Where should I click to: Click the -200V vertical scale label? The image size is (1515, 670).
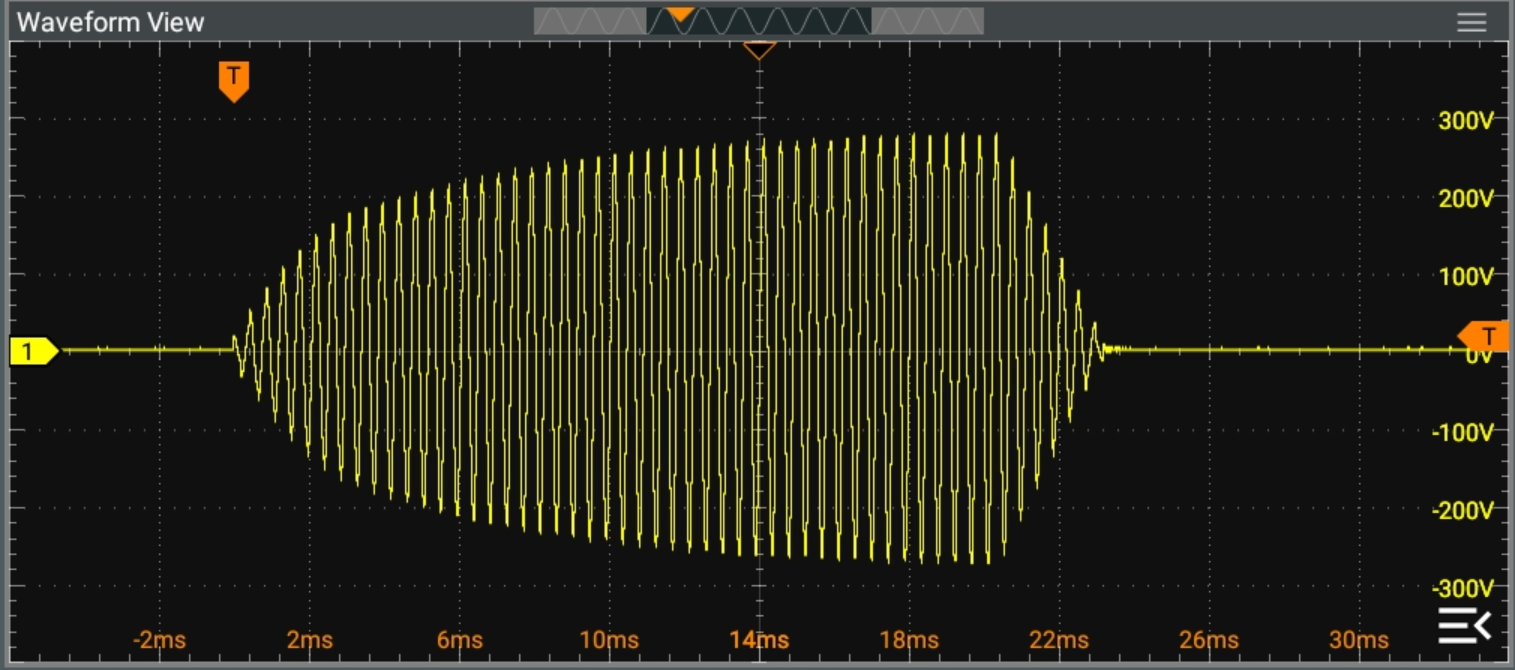tap(1462, 510)
